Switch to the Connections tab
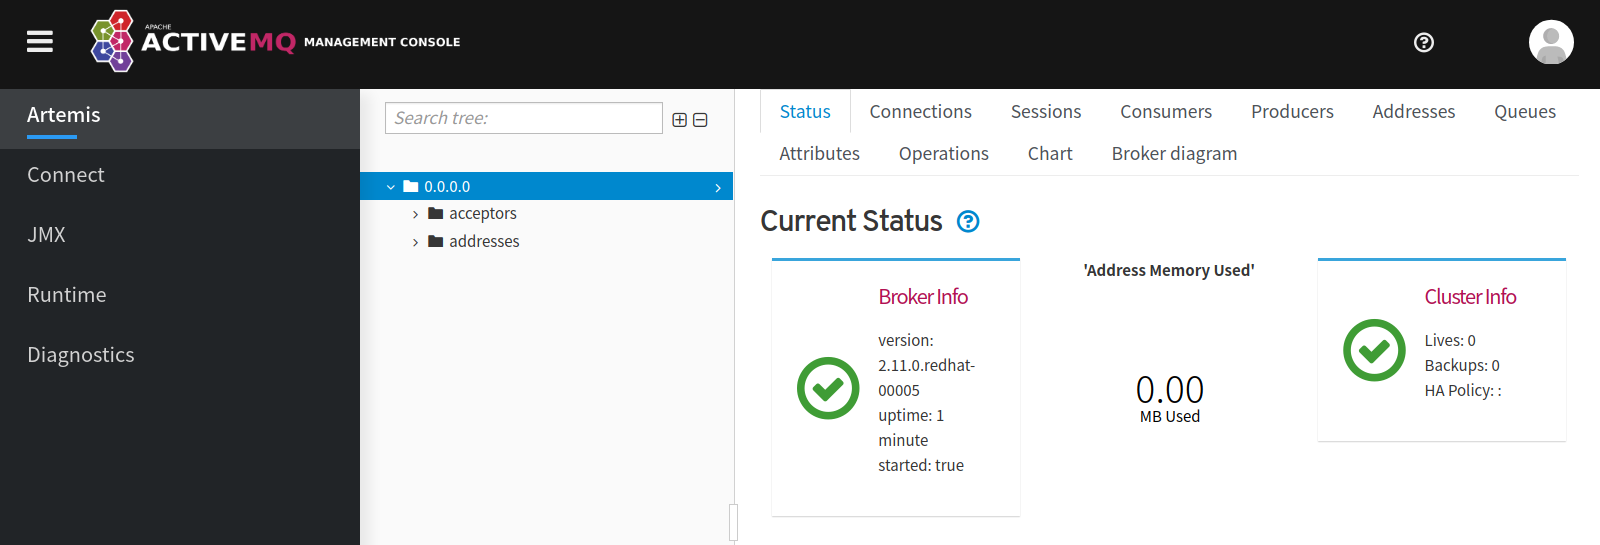The image size is (1600, 545). pos(920,112)
